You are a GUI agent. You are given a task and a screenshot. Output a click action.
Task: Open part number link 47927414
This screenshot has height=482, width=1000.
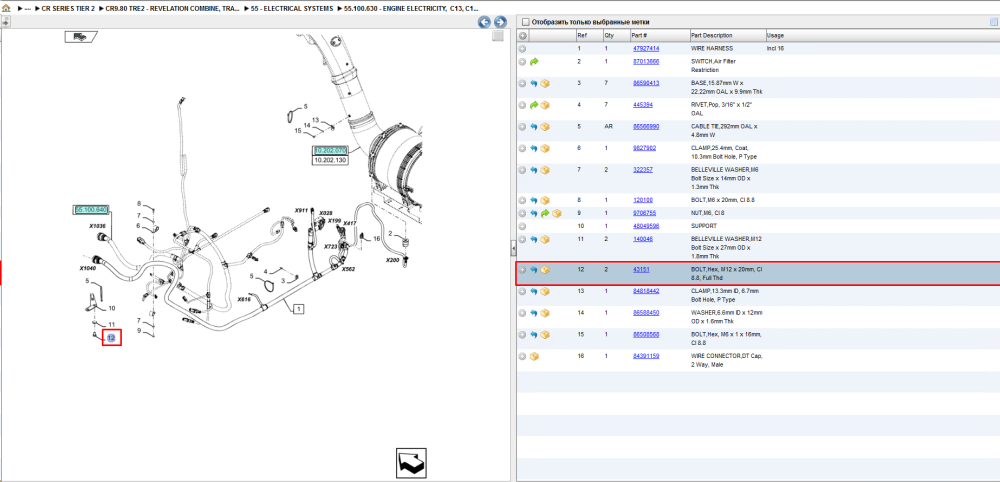(646, 48)
